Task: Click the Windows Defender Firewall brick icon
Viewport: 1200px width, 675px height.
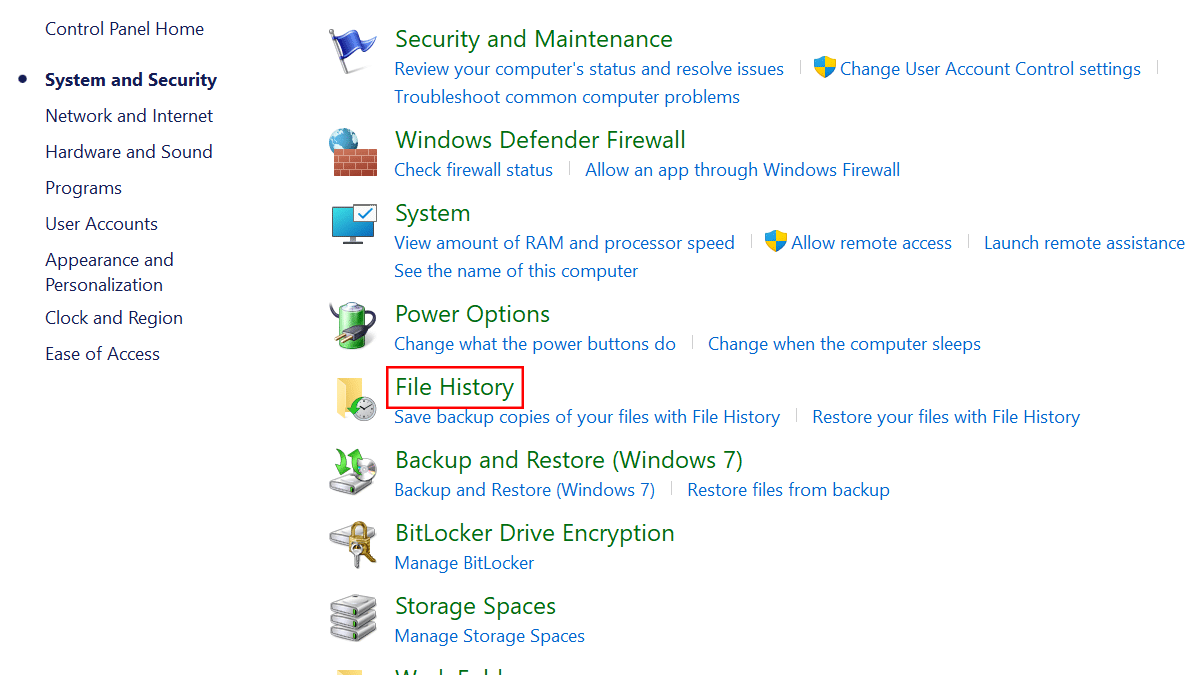Action: point(353,152)
